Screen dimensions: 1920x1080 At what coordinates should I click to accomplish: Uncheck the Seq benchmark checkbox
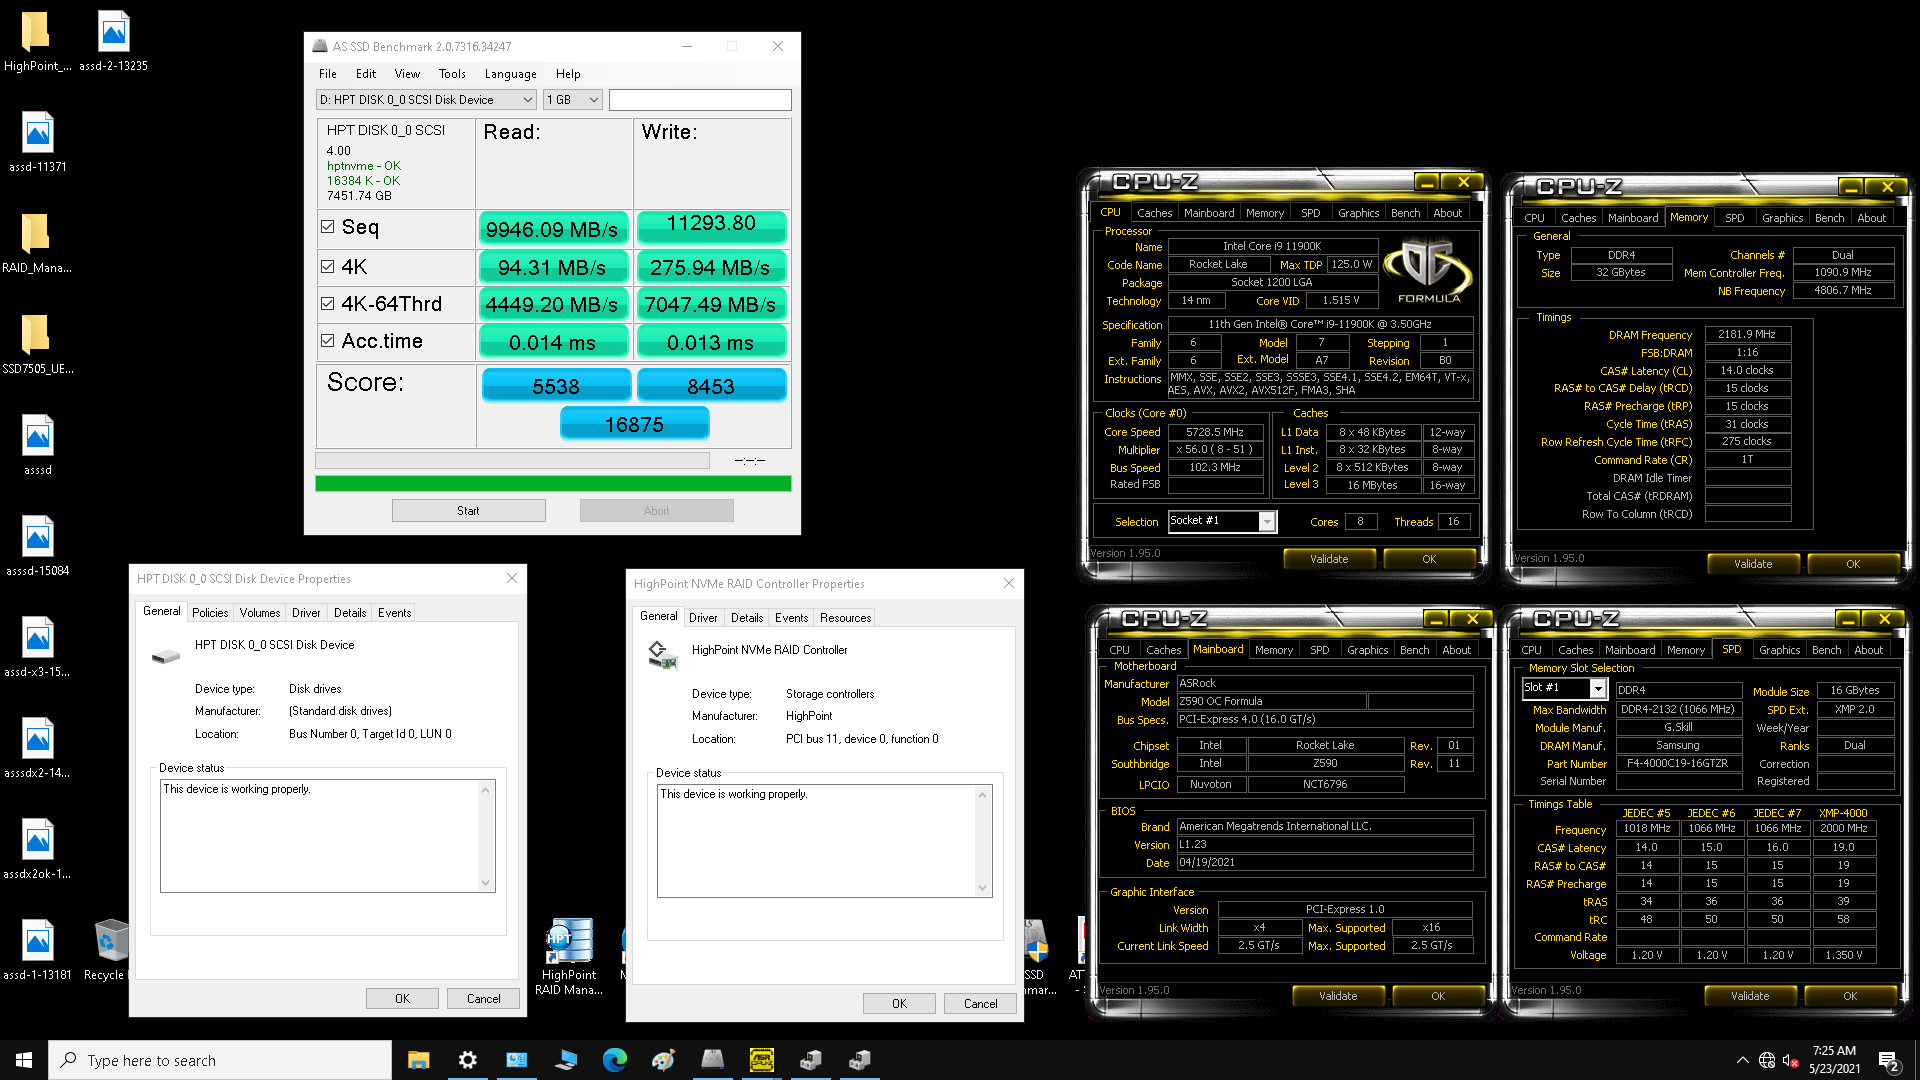point(327,226)
